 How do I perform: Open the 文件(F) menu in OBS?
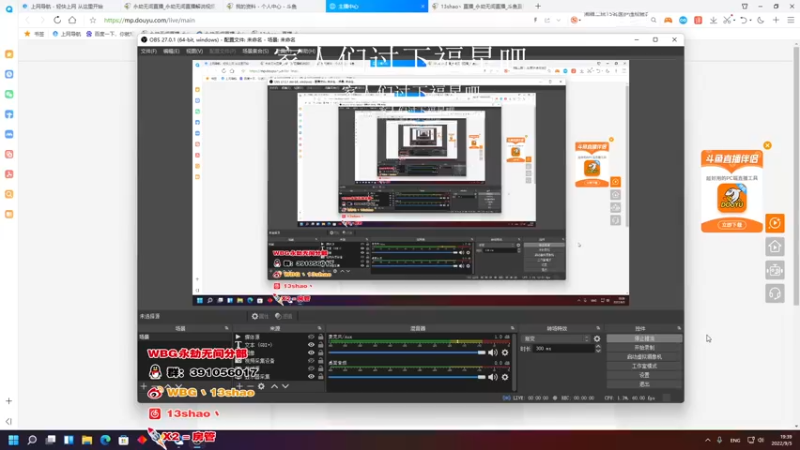coord(148,51)
